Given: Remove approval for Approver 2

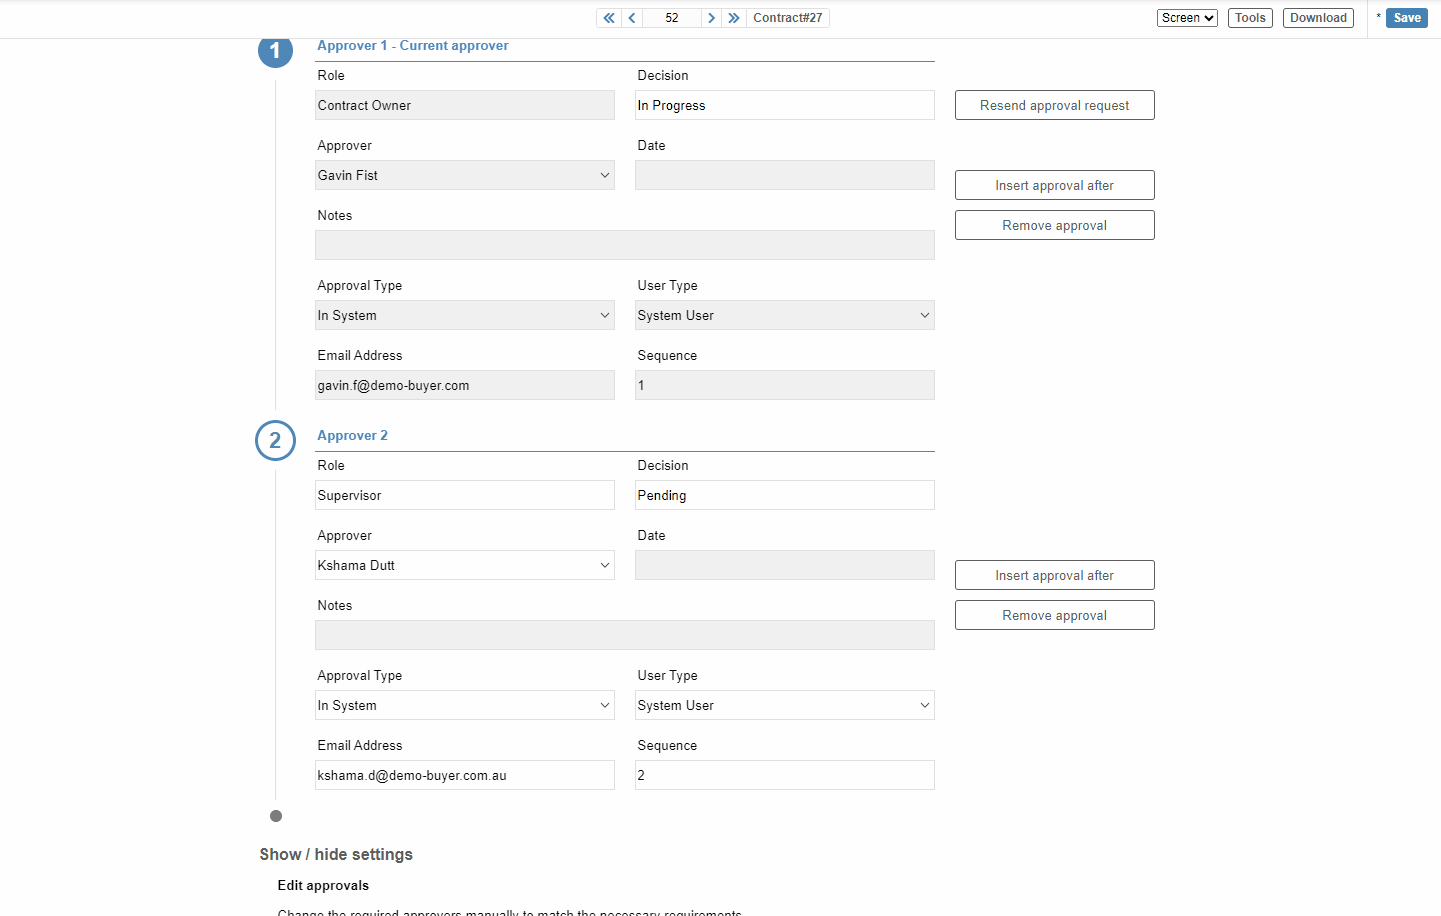Looking at the screenshot, I should [x=1055, y=615].
